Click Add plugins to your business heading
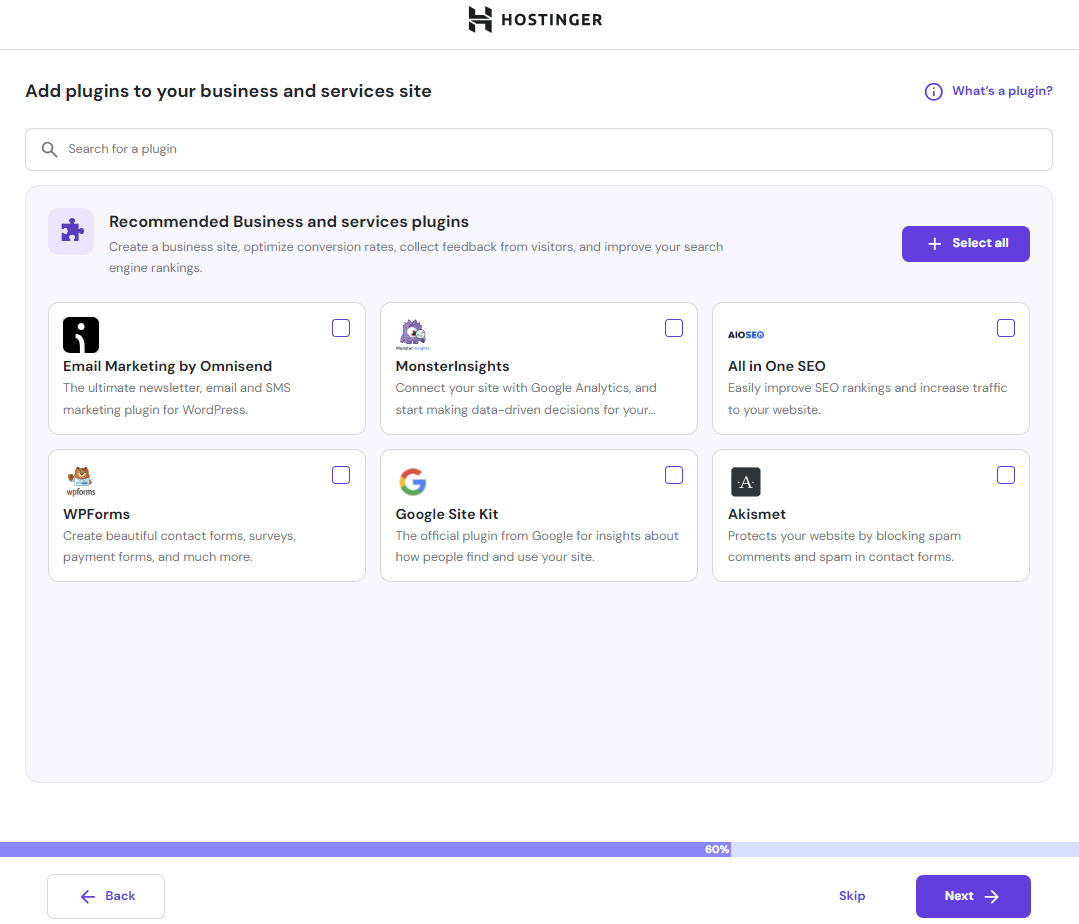The width and height of the screenshot is (1079, 924). pos(228,91)
